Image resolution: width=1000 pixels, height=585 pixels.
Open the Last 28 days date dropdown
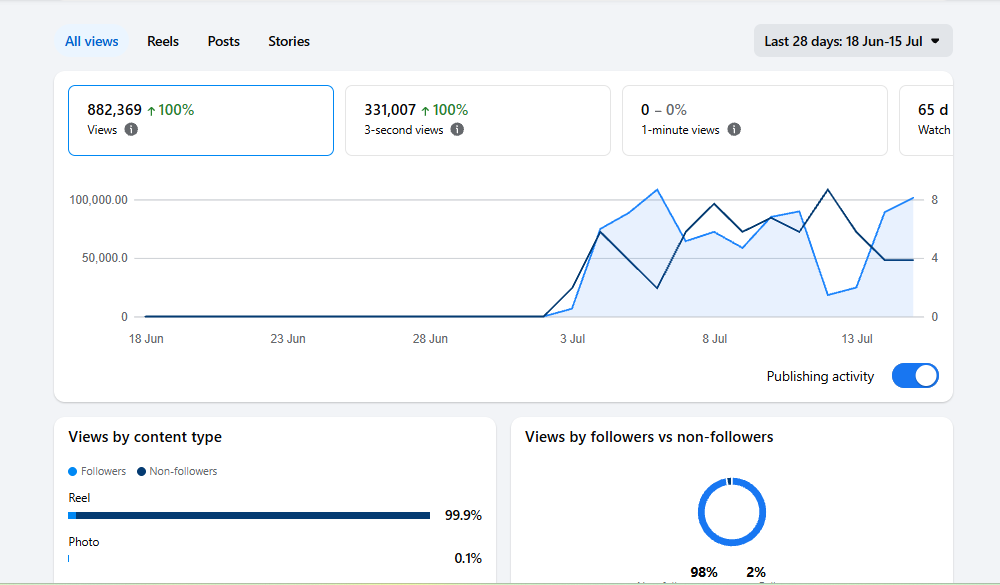click(x=853, y=41)
